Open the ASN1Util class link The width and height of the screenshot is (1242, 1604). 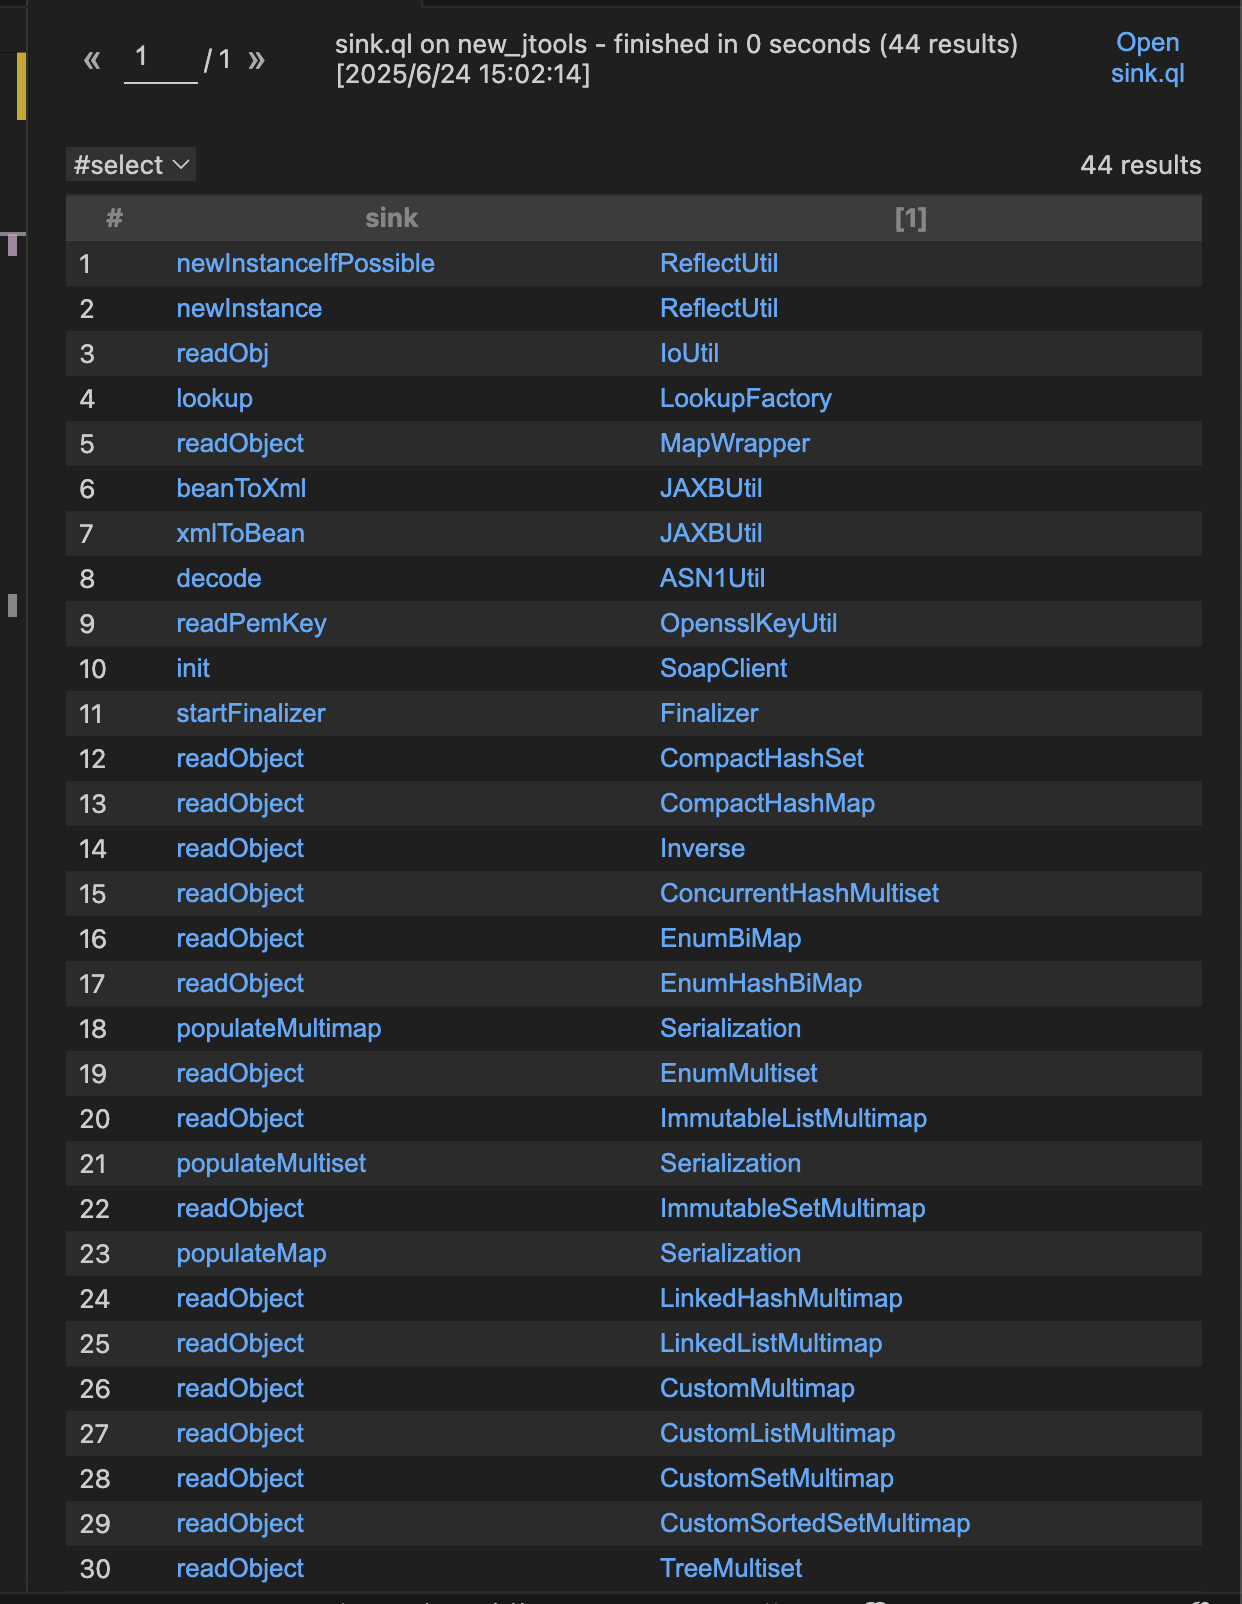tap(712, 578)
